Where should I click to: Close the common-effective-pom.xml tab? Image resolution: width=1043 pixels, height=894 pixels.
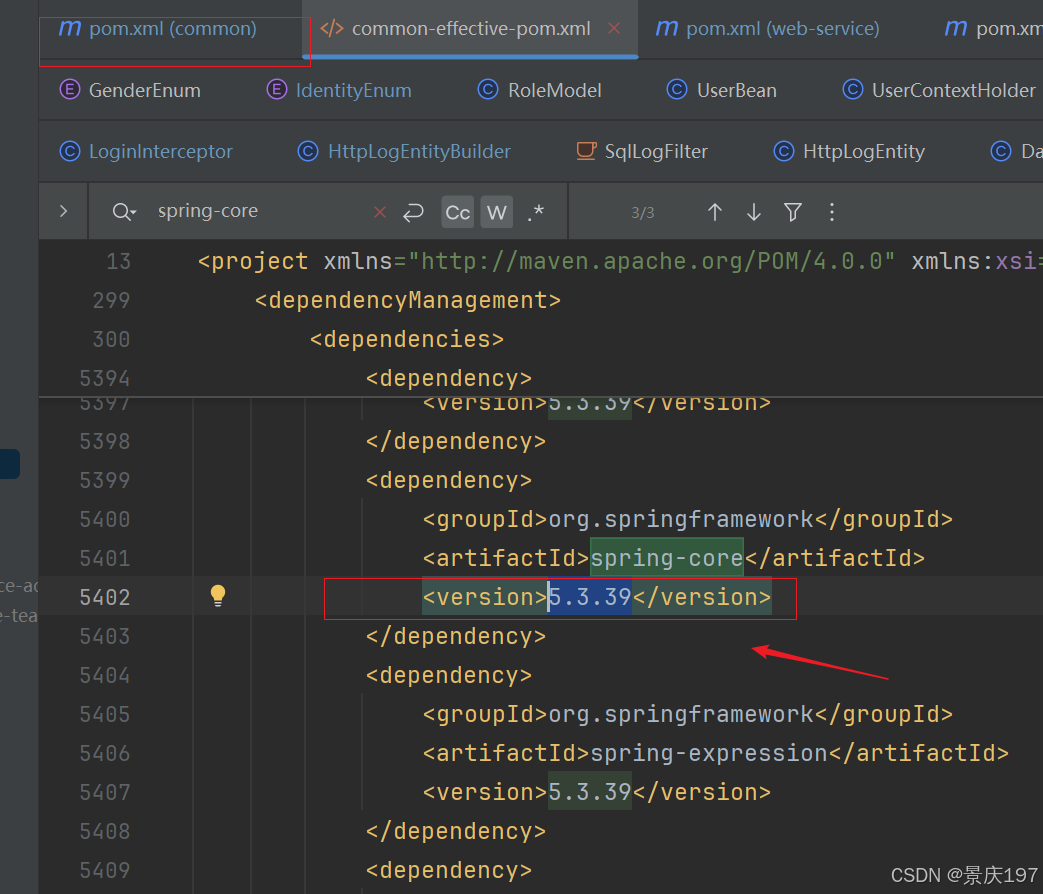(x=613, y=29)
